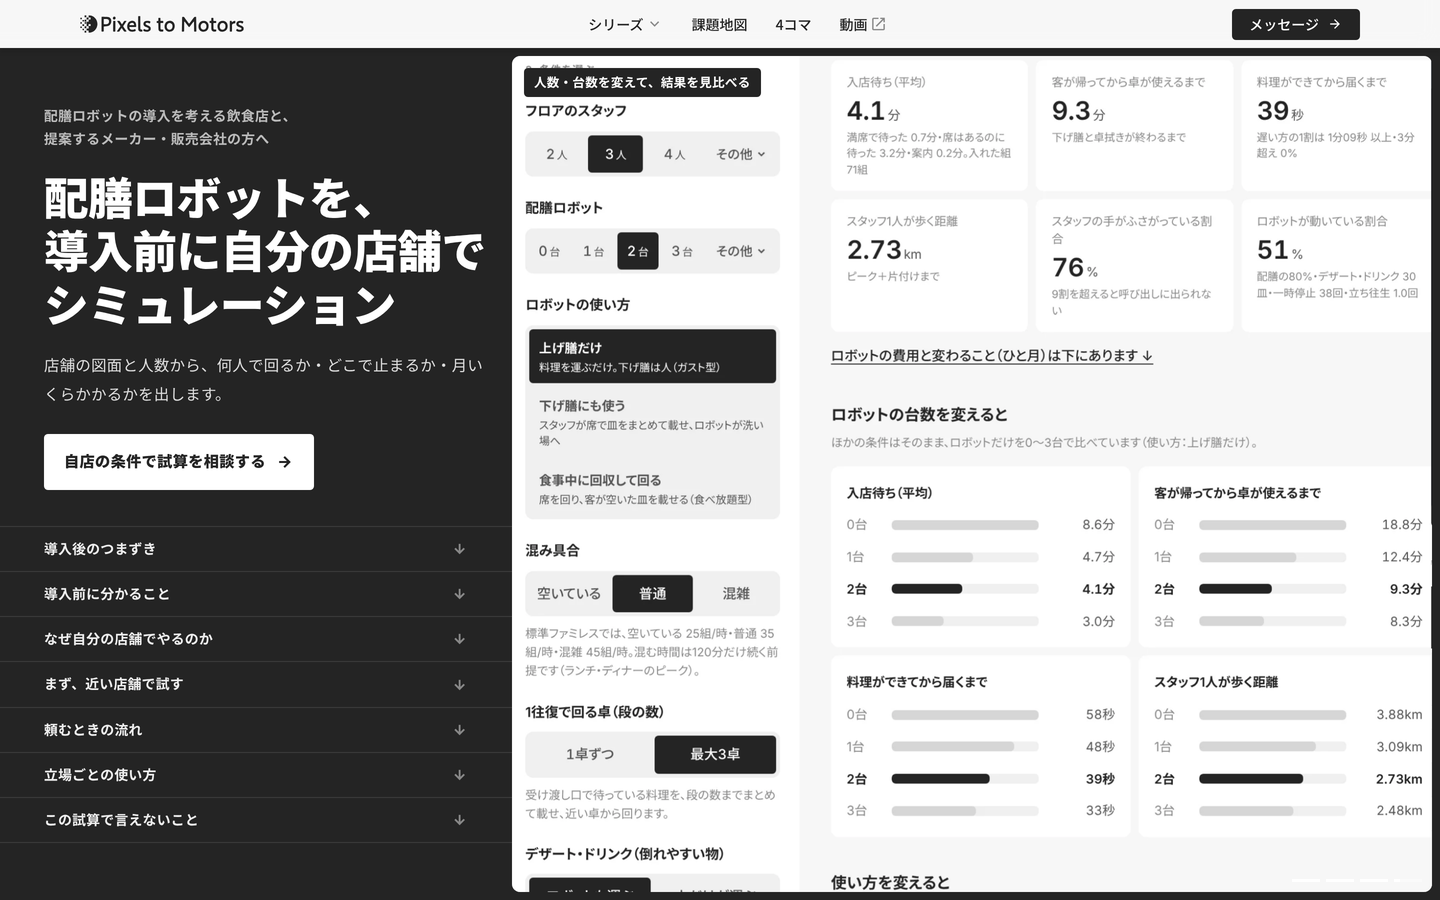Click the メッセージ button

(1295, 24)
